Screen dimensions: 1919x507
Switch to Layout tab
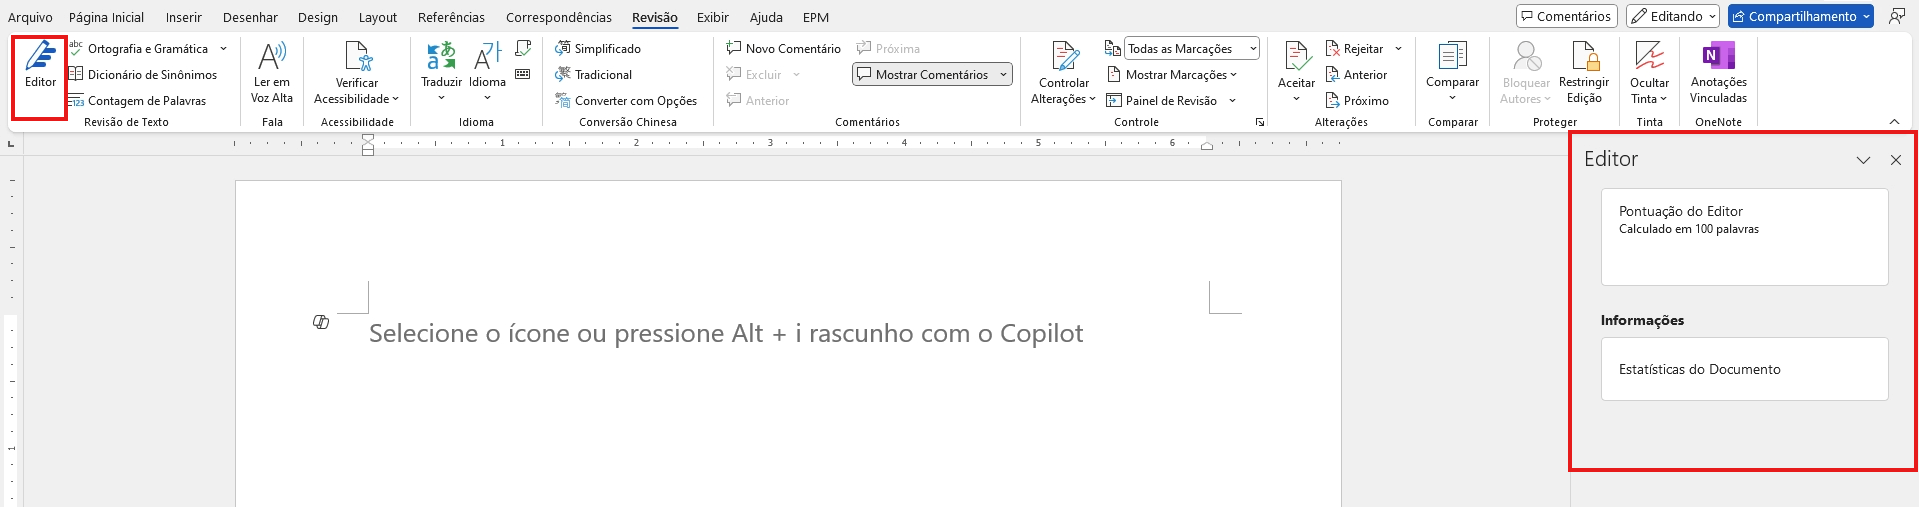pyautogui.click(x=378, y=17)
